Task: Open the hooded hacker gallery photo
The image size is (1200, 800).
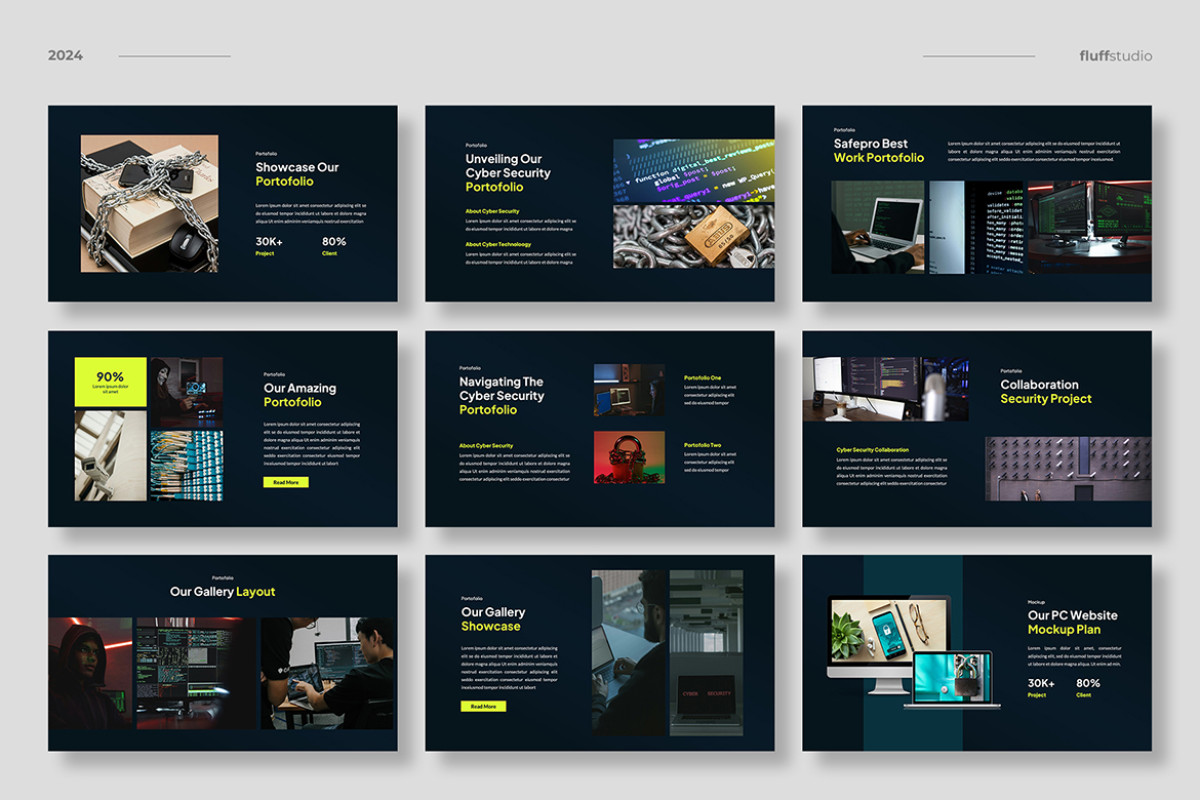Action: [90, 673]
